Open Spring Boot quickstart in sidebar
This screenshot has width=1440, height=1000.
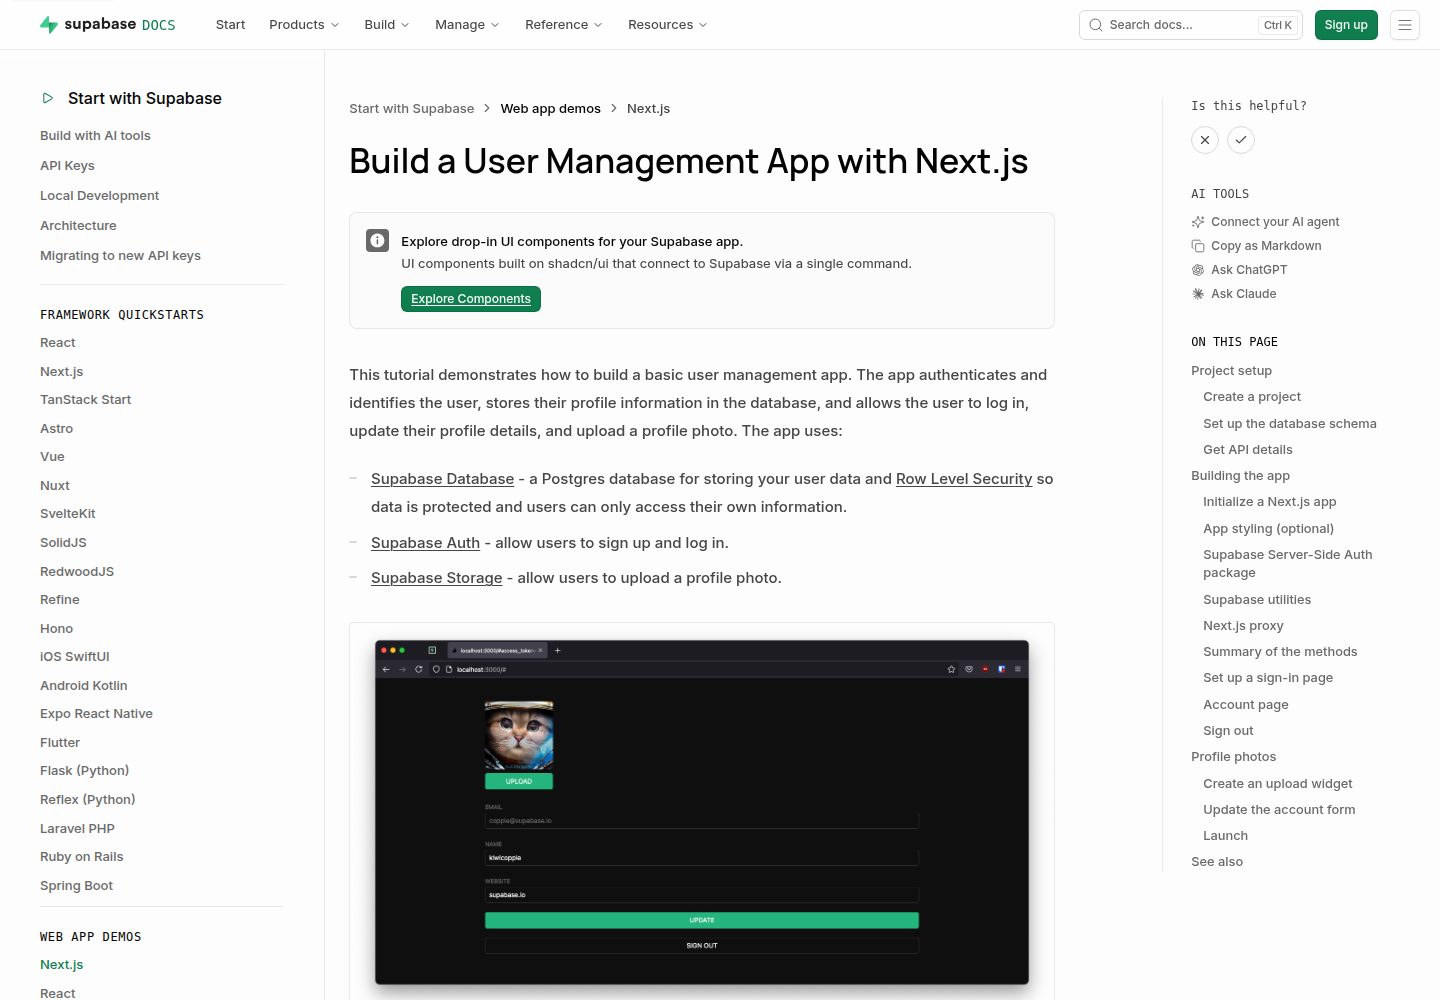click(x=76, y=886)
